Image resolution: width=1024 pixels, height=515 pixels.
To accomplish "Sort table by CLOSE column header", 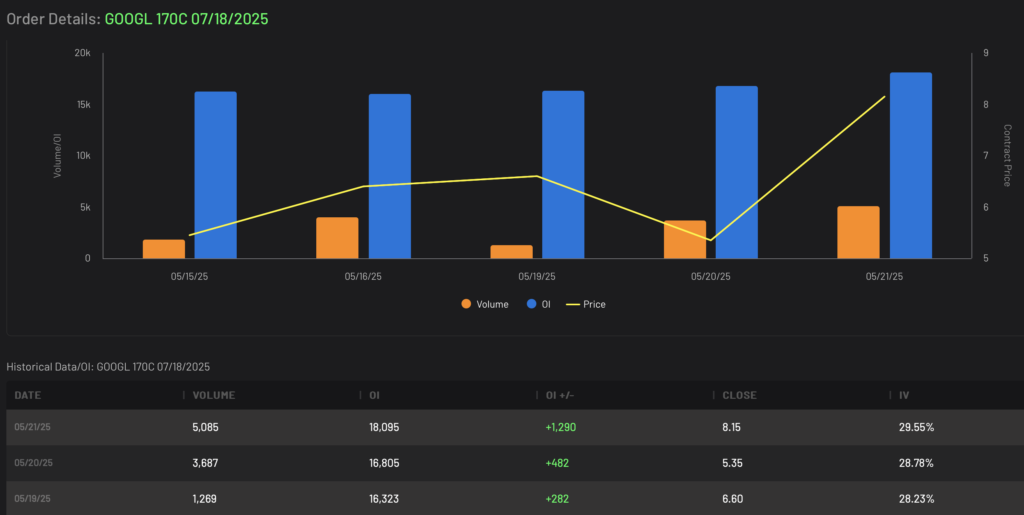I will click(x=739, y=396).
